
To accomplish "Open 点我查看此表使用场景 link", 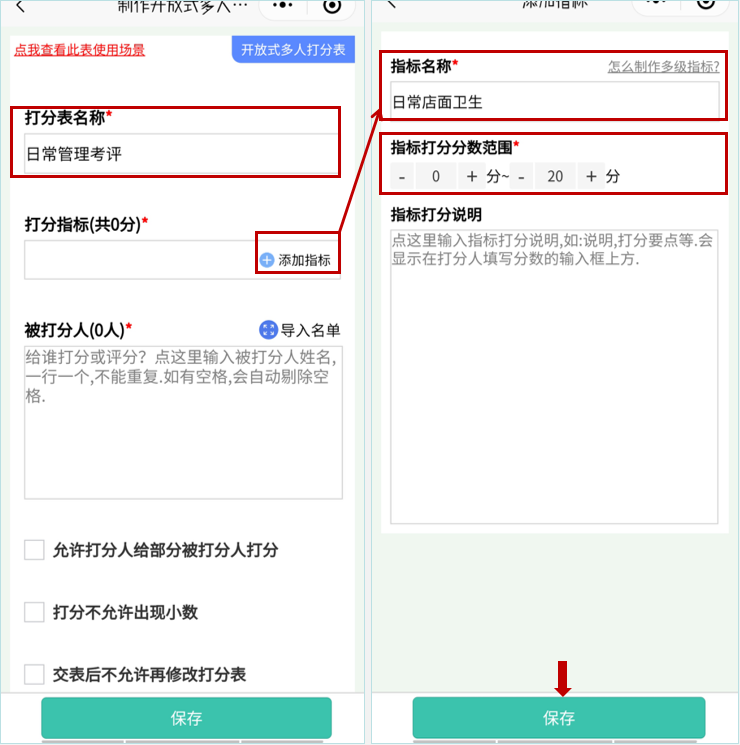I will click(x=79, y=50).
